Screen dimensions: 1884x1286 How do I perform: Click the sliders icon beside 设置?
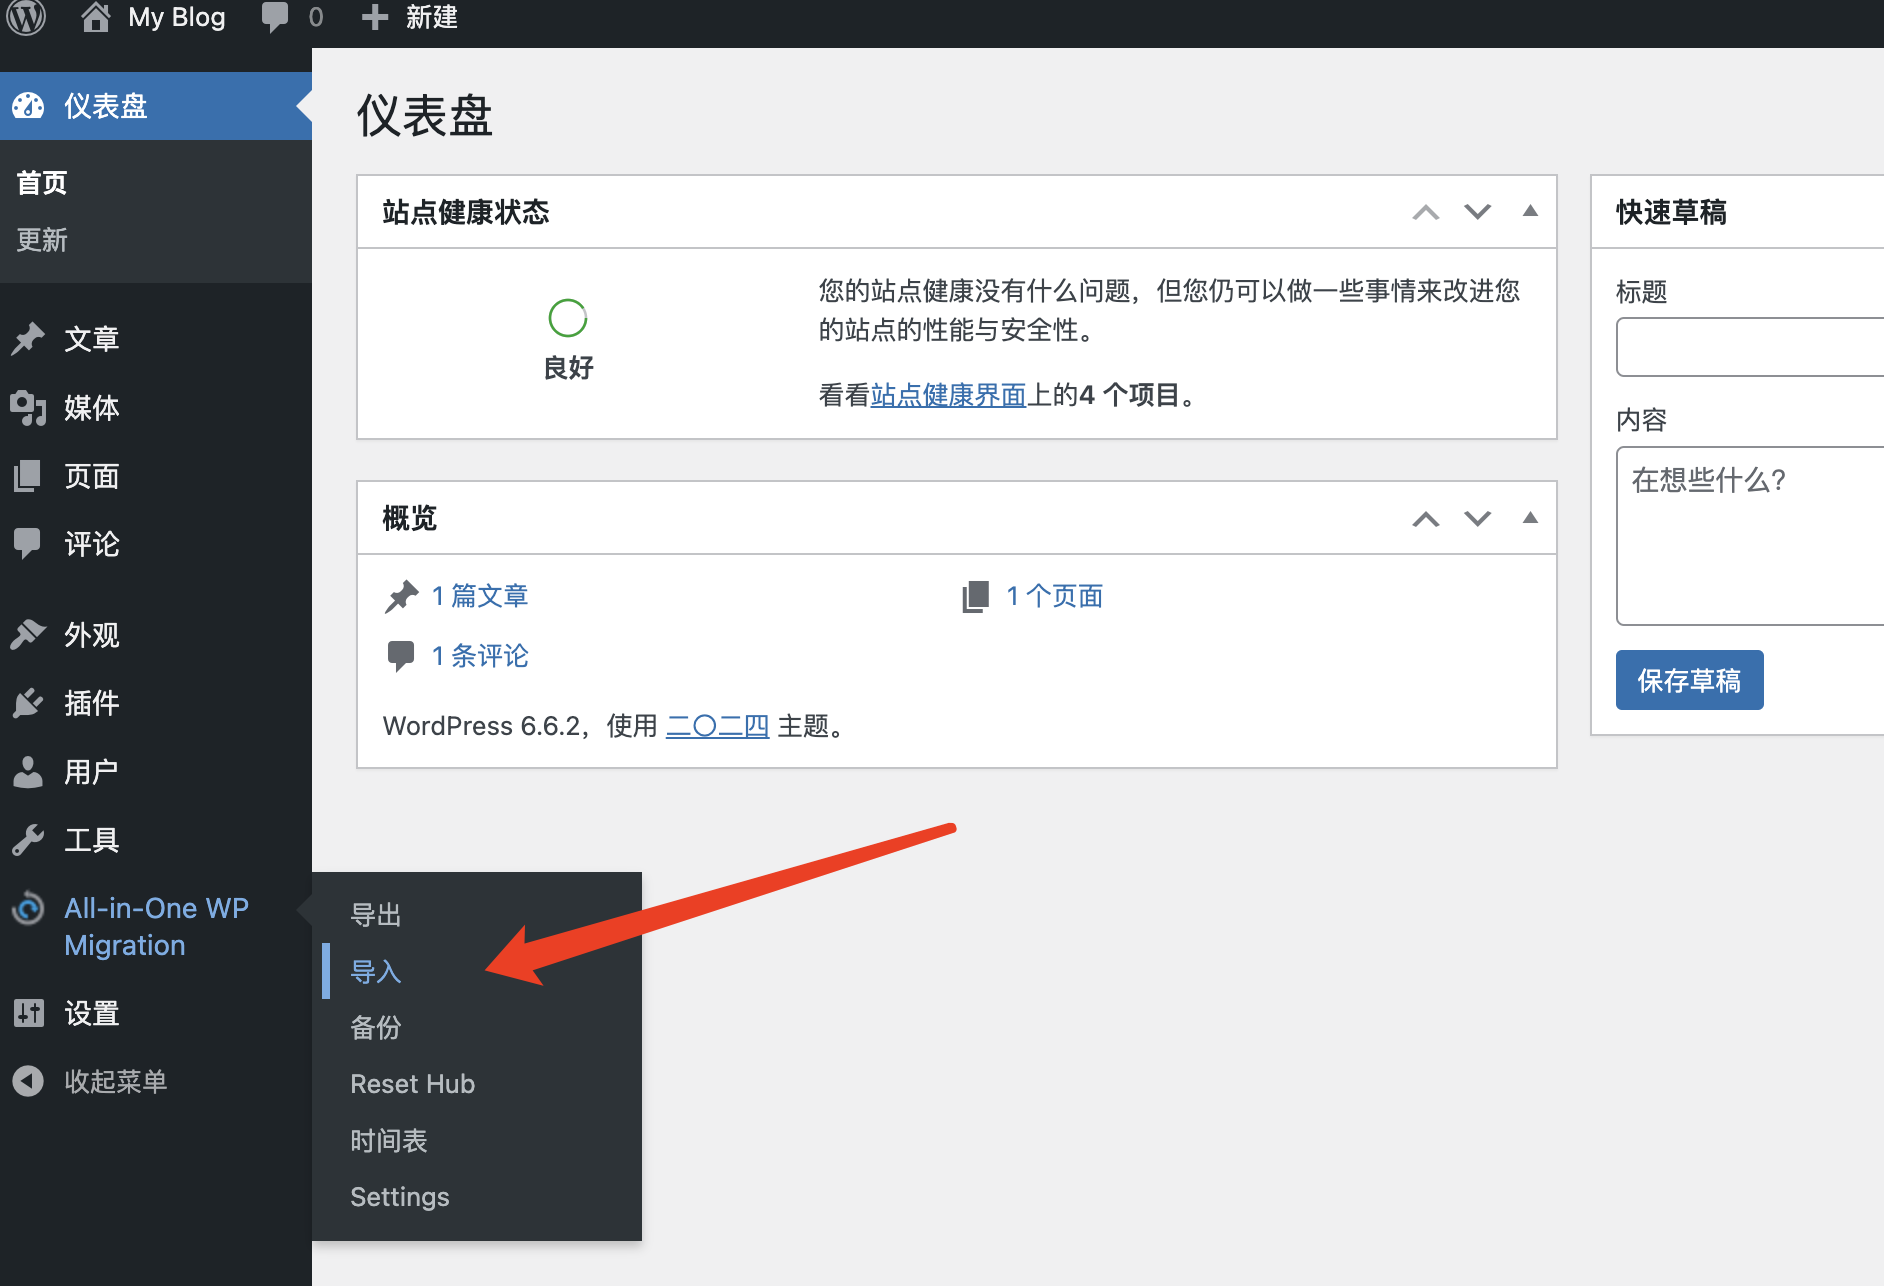tap(28, 1013)
